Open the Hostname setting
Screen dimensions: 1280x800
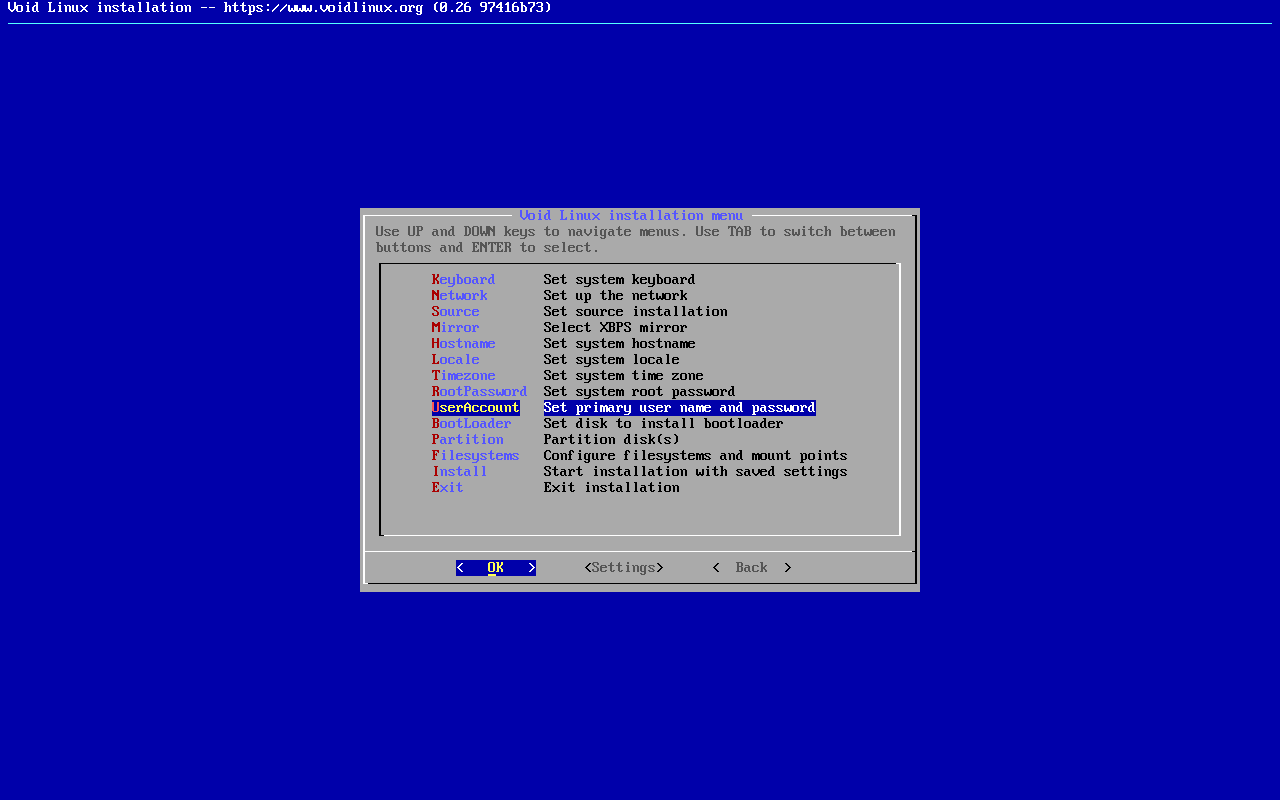click(x=463, y=344)
